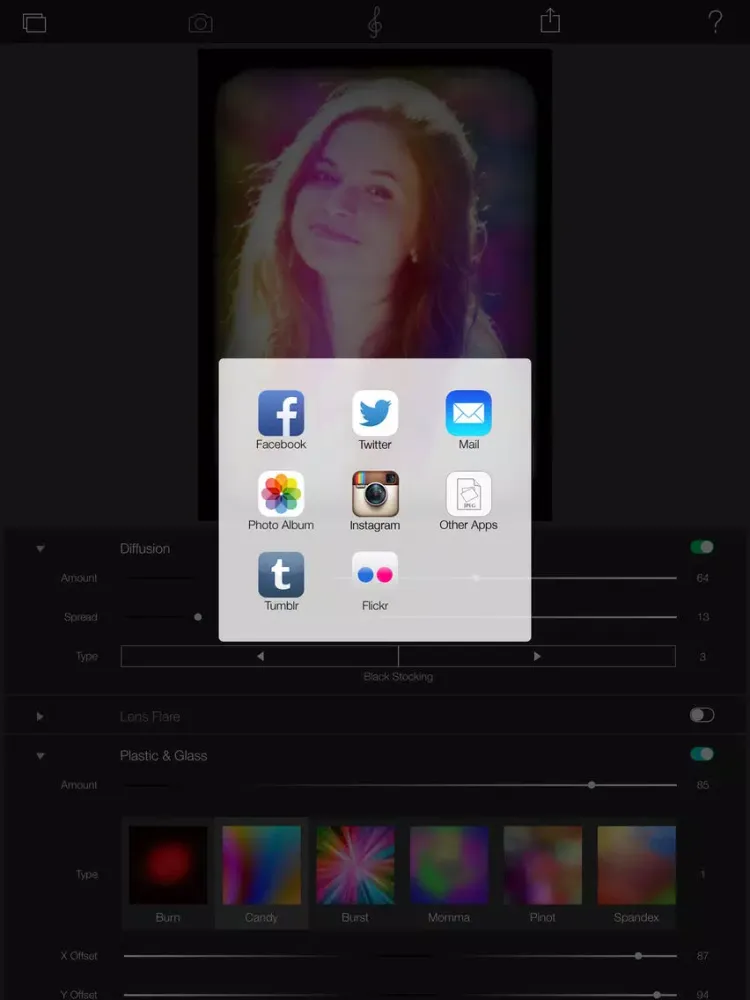Disable the Diffusion effect switch
750x1000 pixels.
[702, 547]
